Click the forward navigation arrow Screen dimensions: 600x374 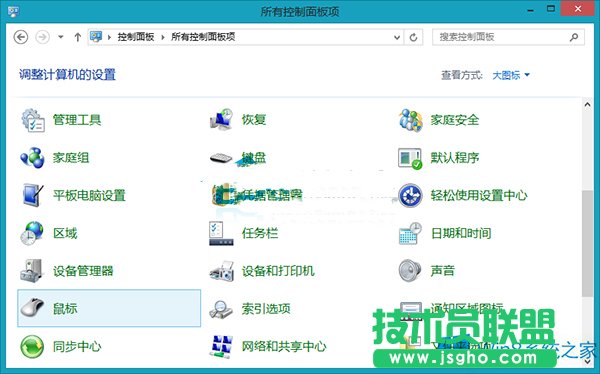(x=42, y=37)
